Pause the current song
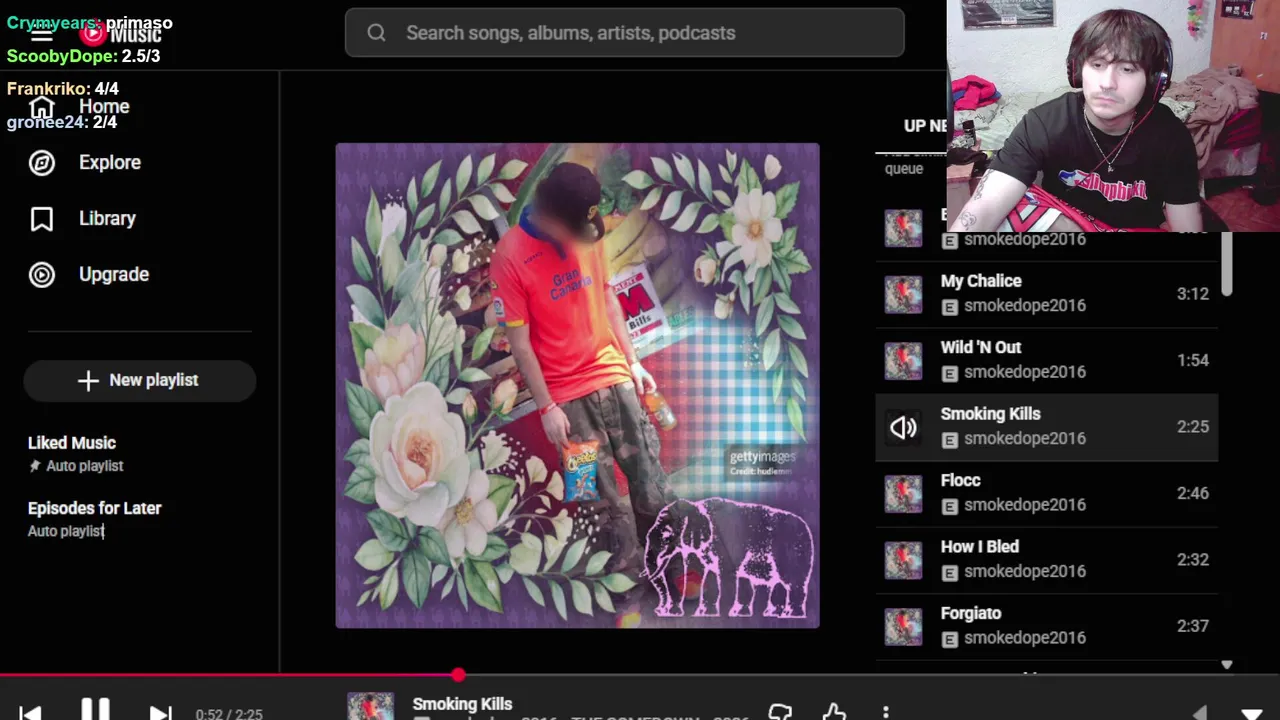This screenshot has width=1280, height=720. [x=95, y=710]
